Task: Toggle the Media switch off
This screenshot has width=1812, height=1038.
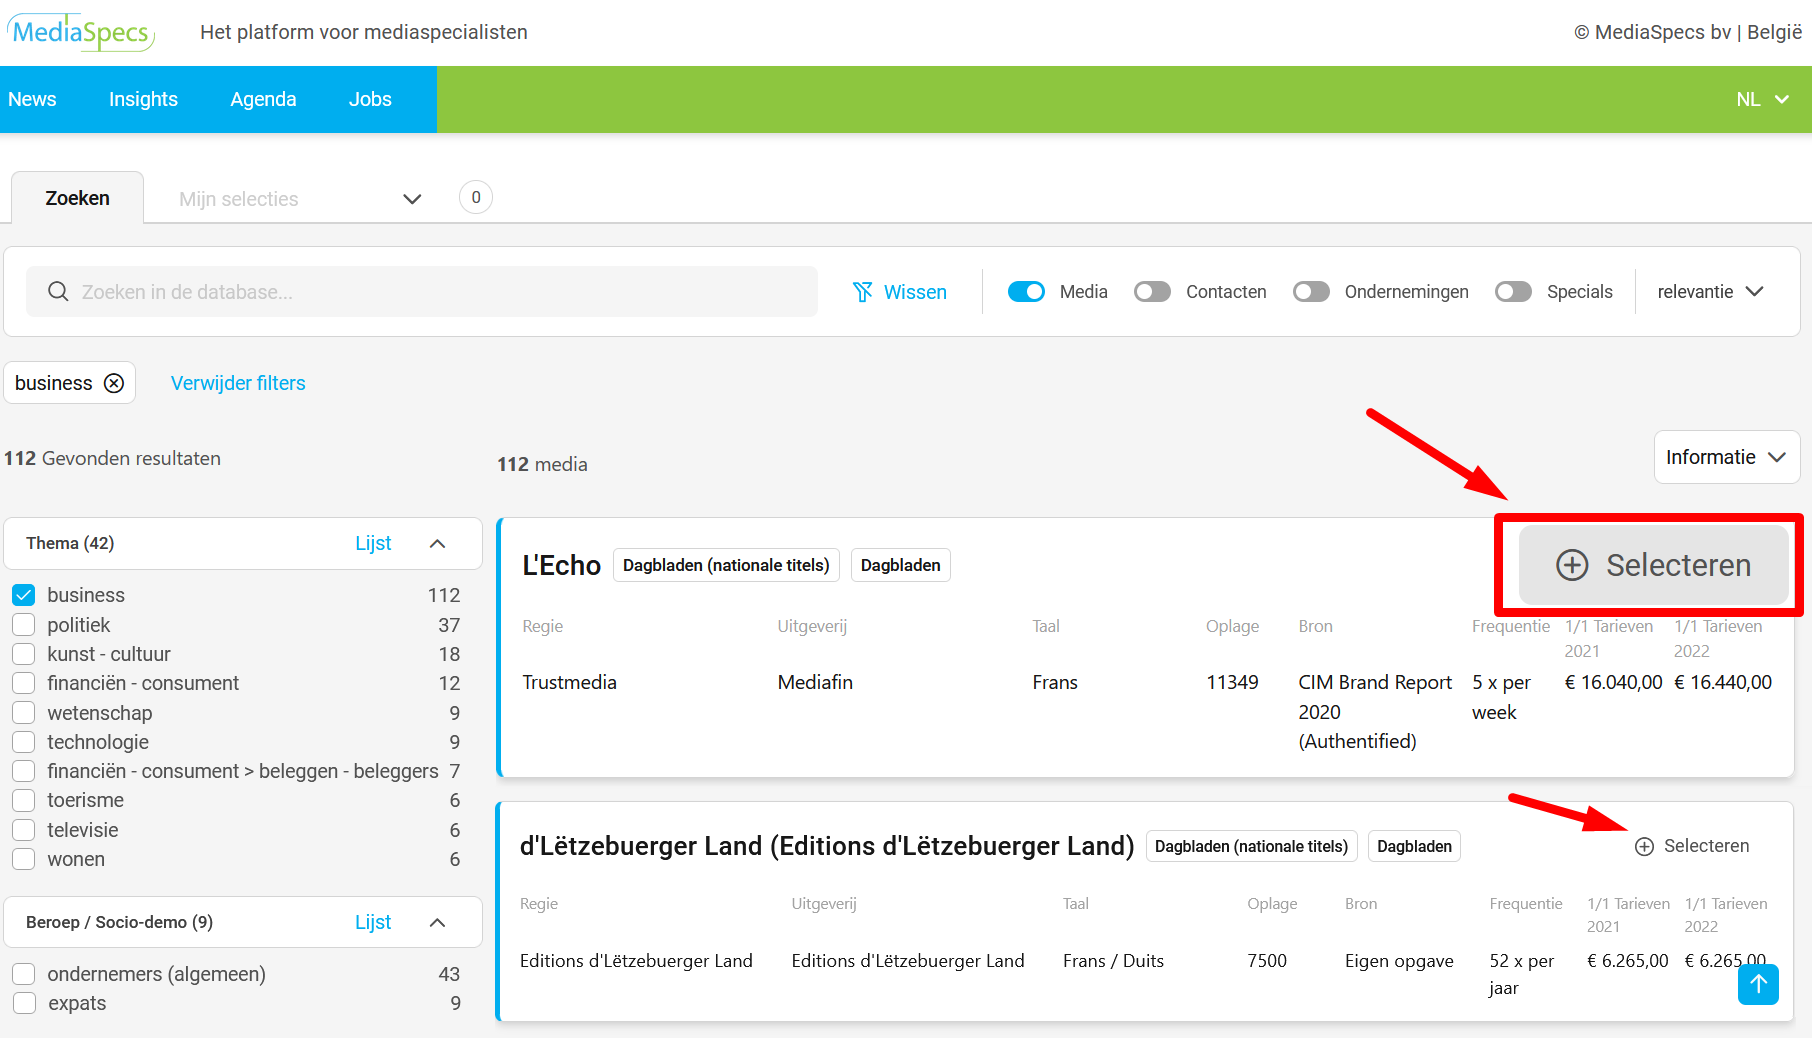Action: (x=1026, y=292)
